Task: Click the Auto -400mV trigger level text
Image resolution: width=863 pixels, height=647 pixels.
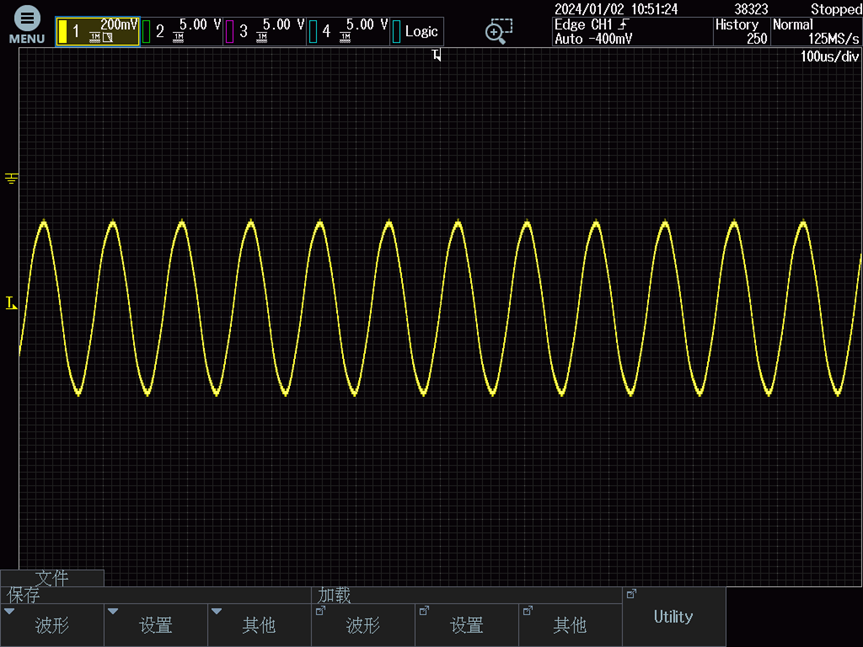Action: (x=593, y=39)
